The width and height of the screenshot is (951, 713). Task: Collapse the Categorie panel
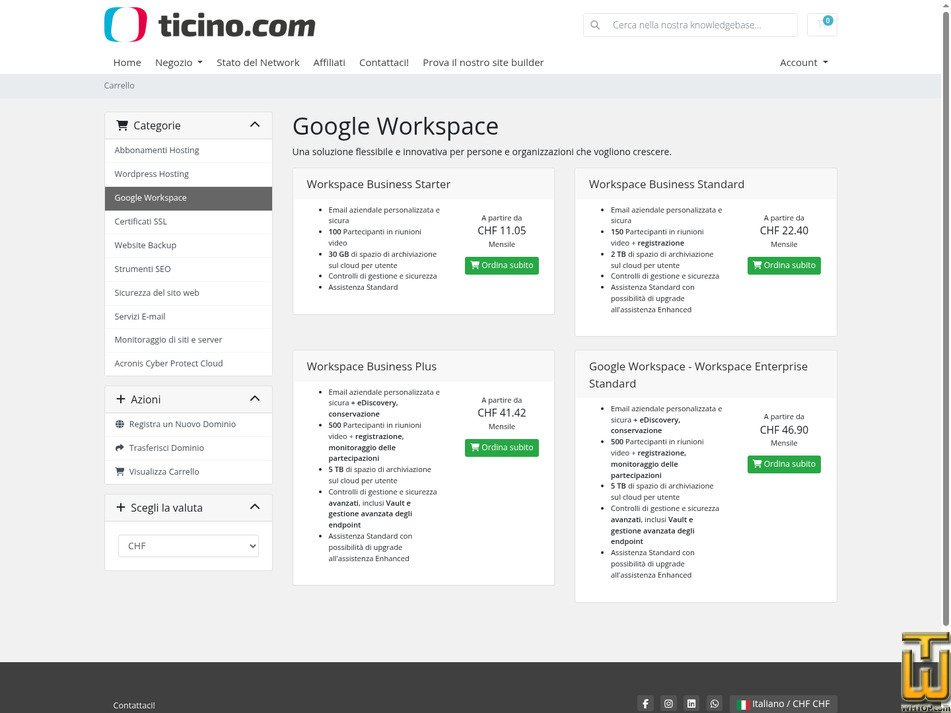[255, 125]
